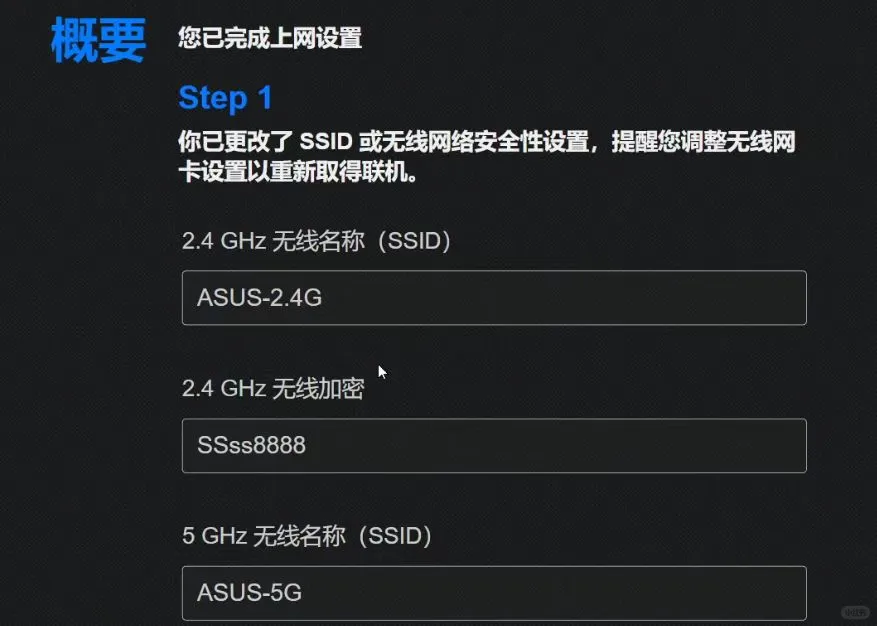The width and height of the screenshot is (877, 626).
Task: Click the number 1 in the Step heading
Action: point(264,98)
